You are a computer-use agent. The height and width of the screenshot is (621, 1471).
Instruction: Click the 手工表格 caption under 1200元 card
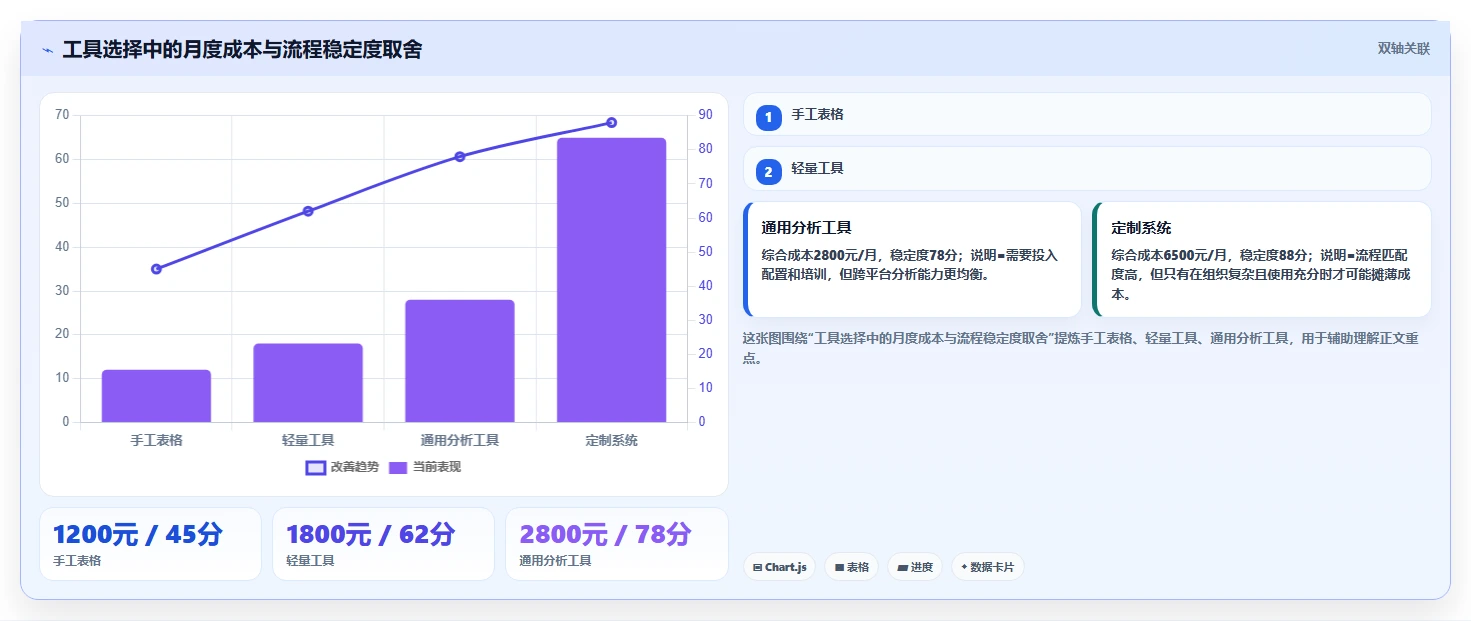(77, 561)
